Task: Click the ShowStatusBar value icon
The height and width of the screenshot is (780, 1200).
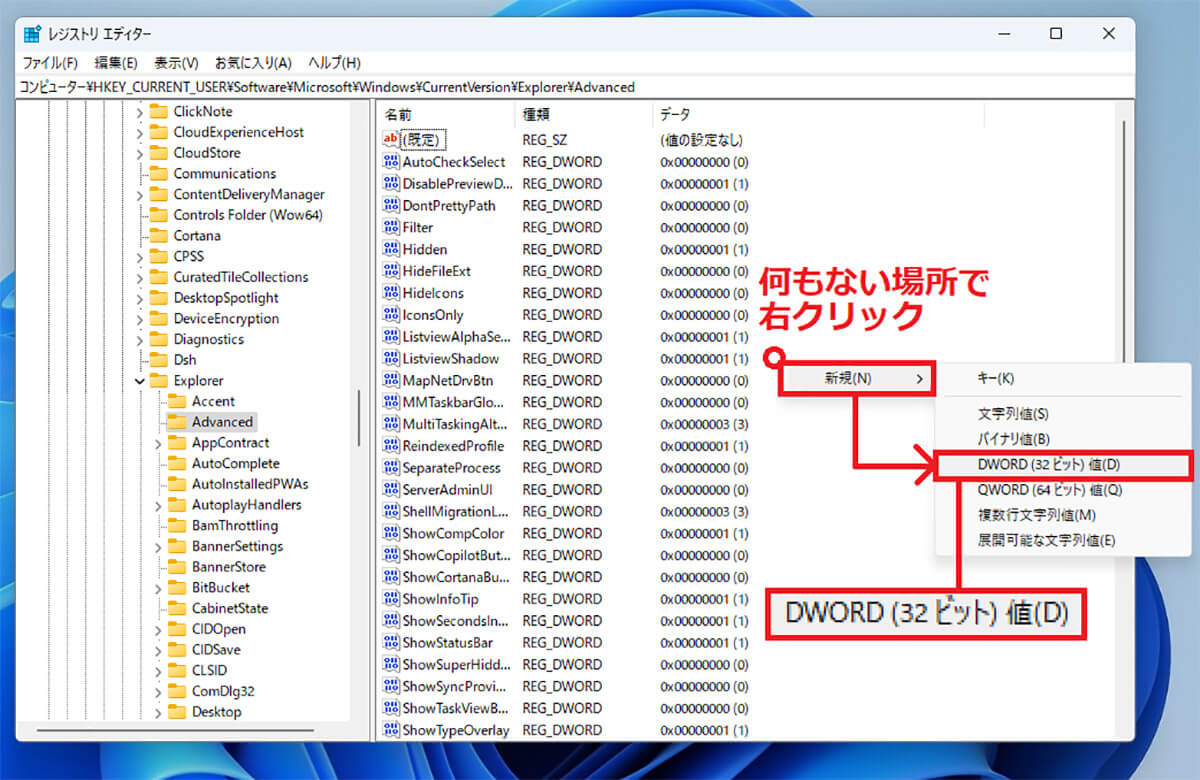Action: pos(391,643)
